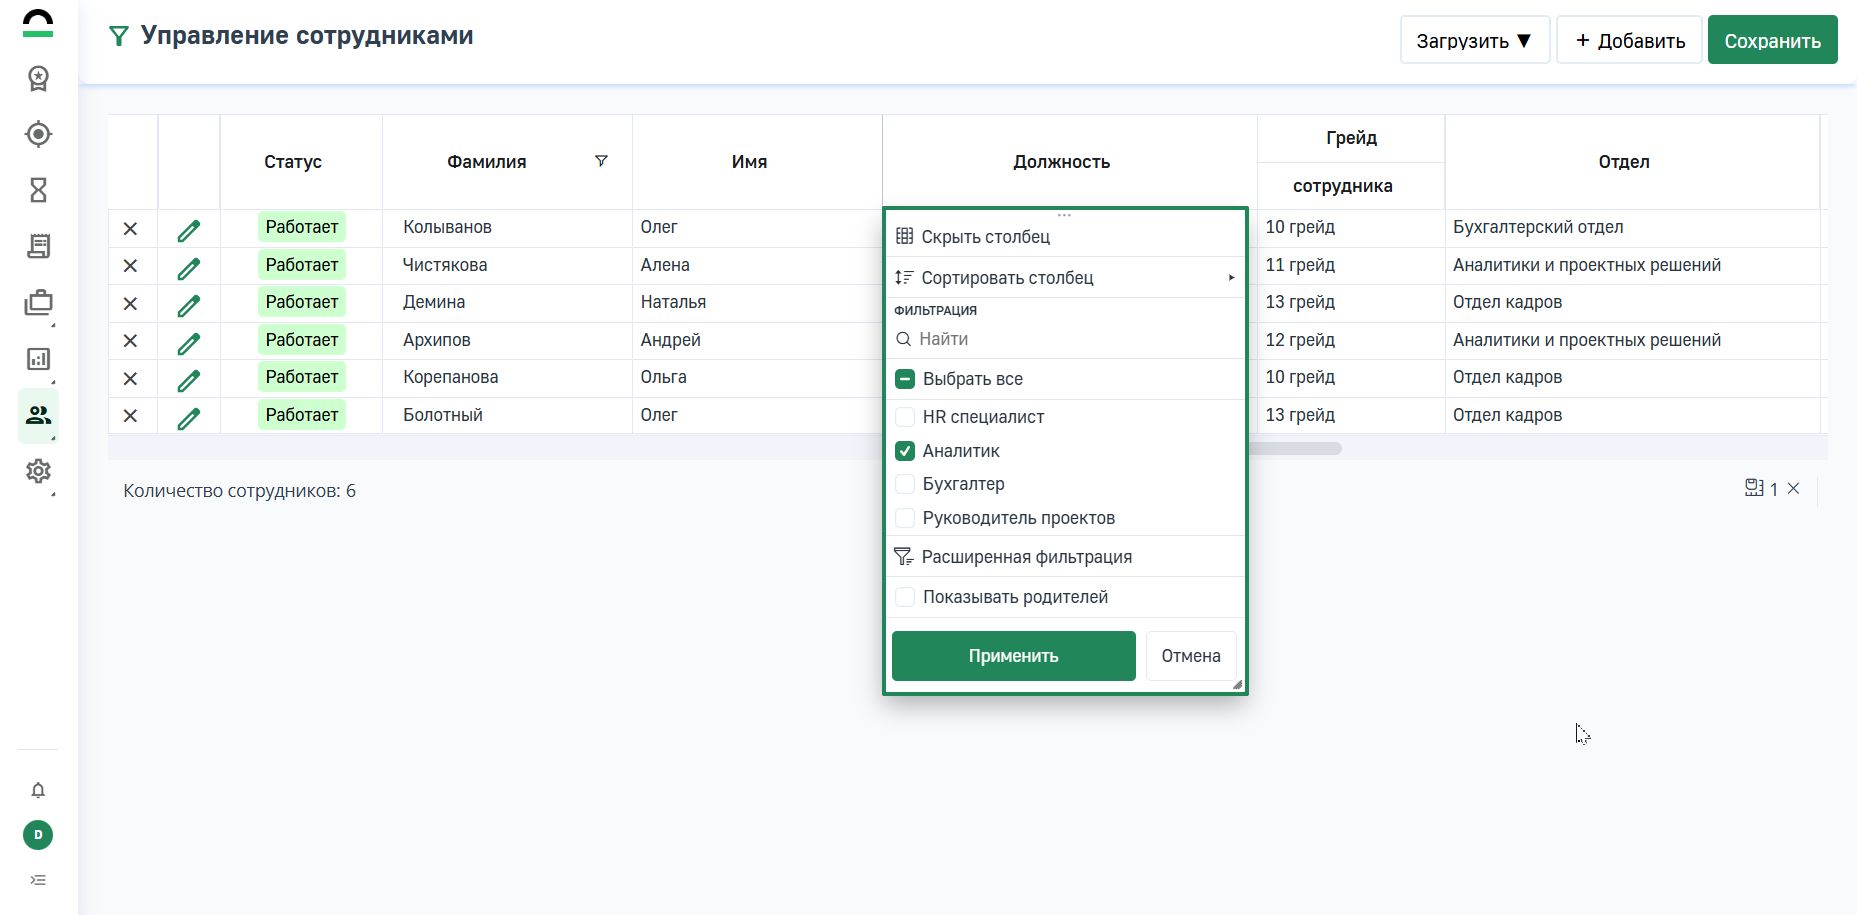Image resolution: width=1857 pixels, height=915 pixels.
Task: Open the employees section in sidebar
Action: (38, 415)
